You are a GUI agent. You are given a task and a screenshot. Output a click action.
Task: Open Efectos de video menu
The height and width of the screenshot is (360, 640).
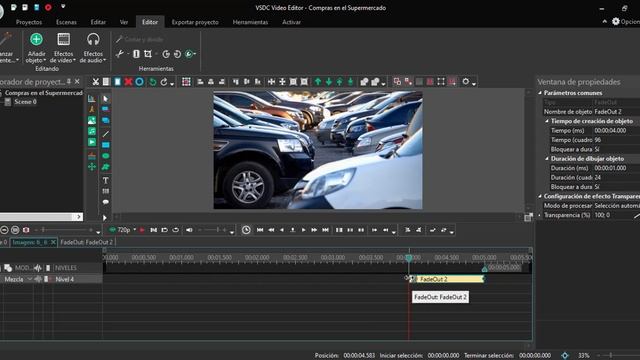(x=63, y=48)
